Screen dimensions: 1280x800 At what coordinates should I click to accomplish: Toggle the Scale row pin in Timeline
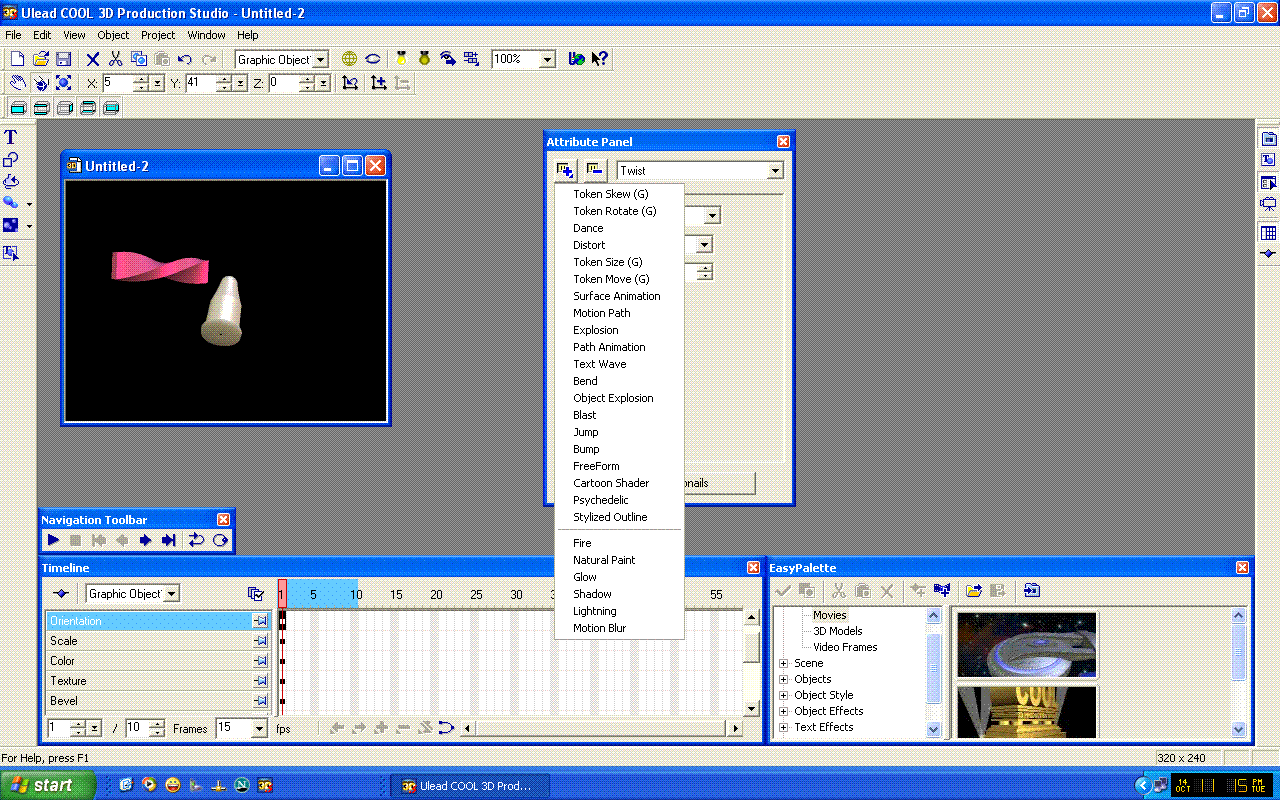(260, 641)
